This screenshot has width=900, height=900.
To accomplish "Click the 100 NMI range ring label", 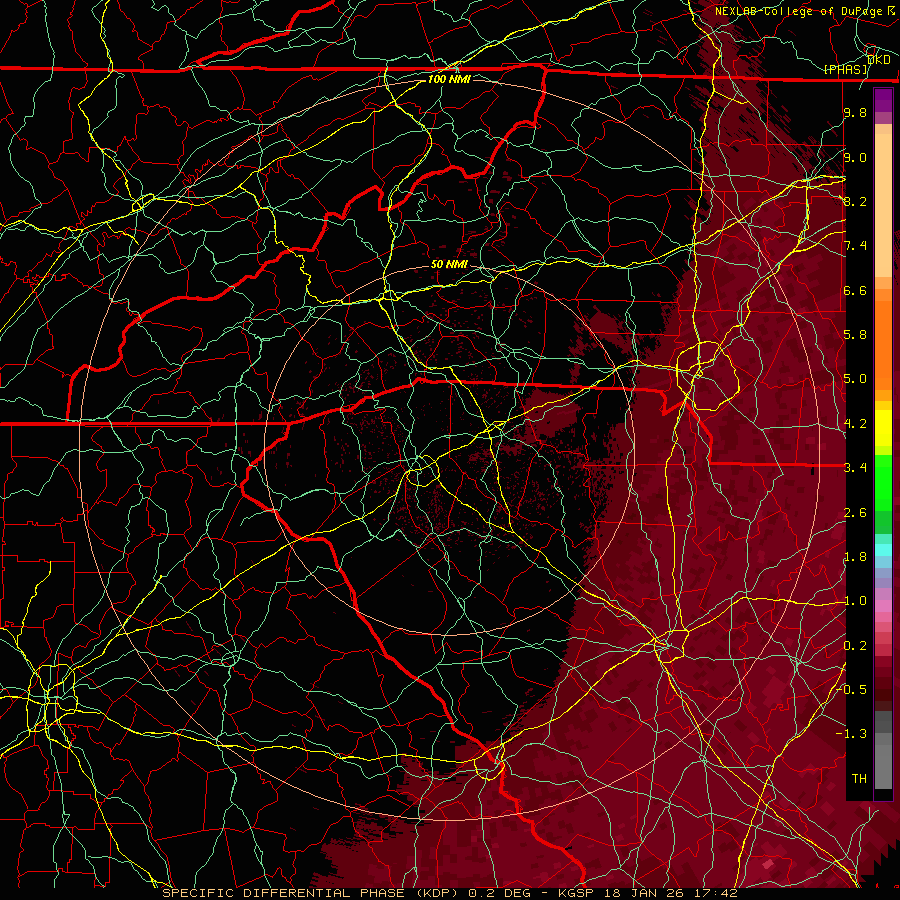I will (449, 79).
